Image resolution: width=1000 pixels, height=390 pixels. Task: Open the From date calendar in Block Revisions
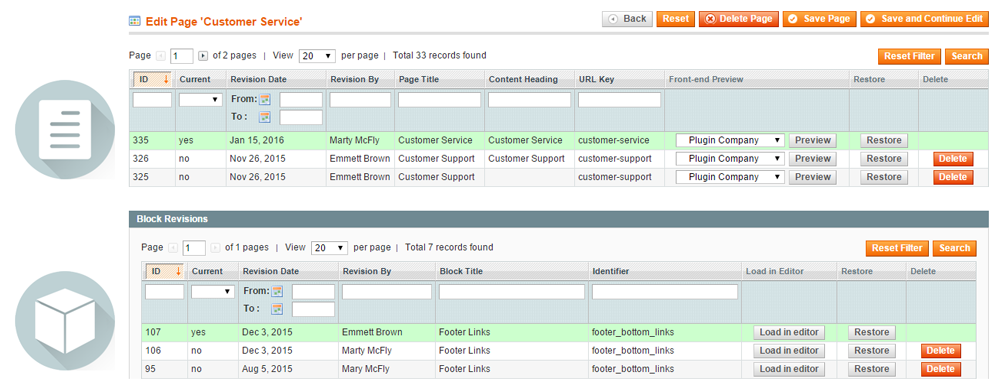tap(277, 291)
